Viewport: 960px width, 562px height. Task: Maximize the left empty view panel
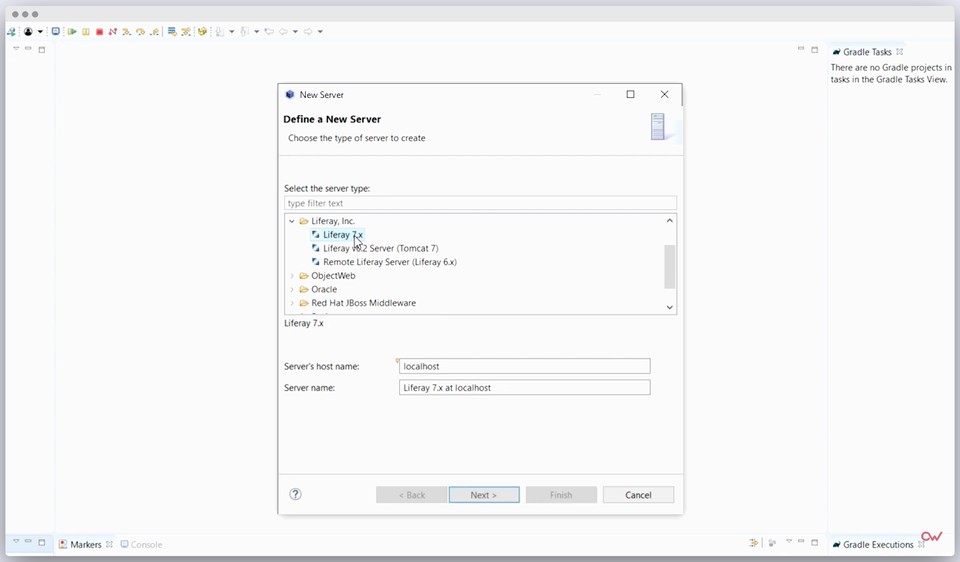[x=42, y=50]
